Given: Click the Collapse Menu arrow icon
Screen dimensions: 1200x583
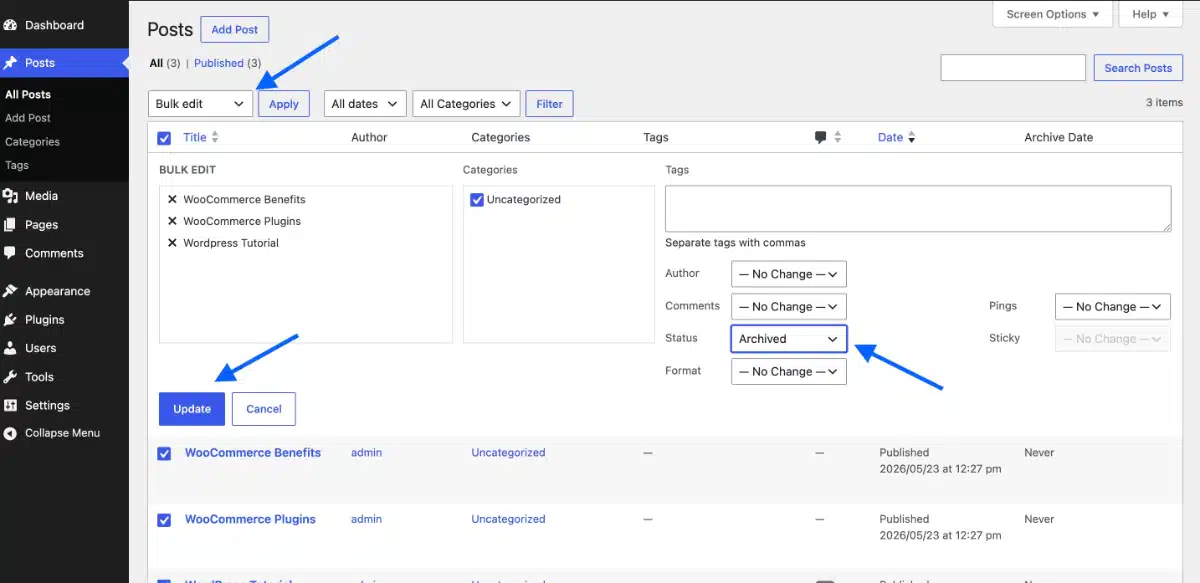Looking at the screenshot, I should [11, 433].
